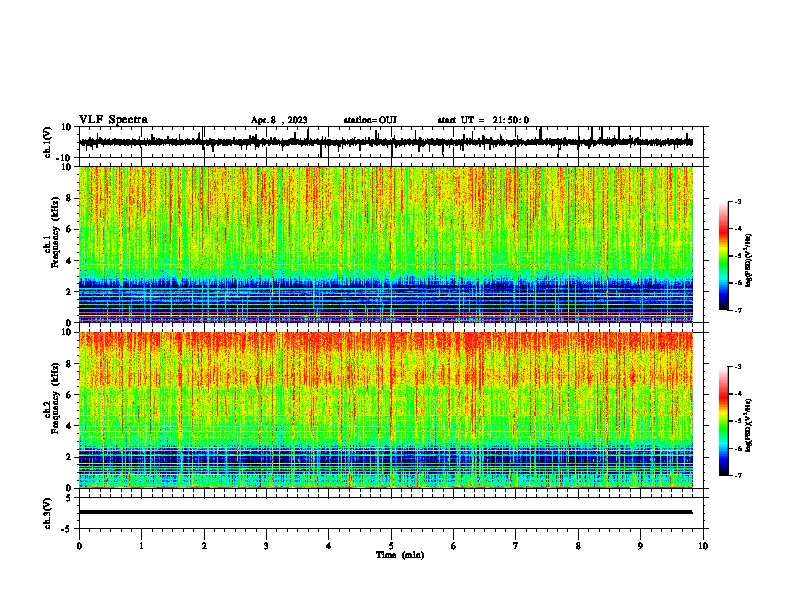792x612 pixels.
Task: Click the "station=OUJ" header label
Action: pyautogui.click(x=370, y=120)
